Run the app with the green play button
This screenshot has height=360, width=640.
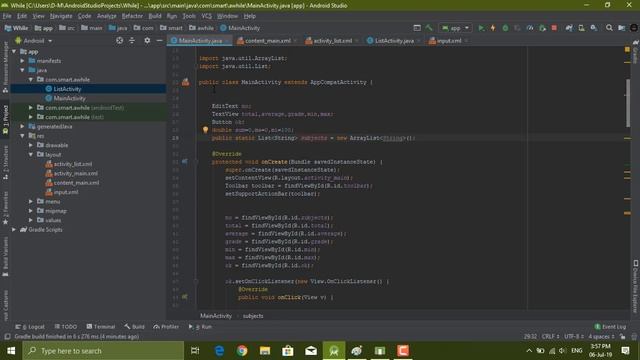[481, 28]
